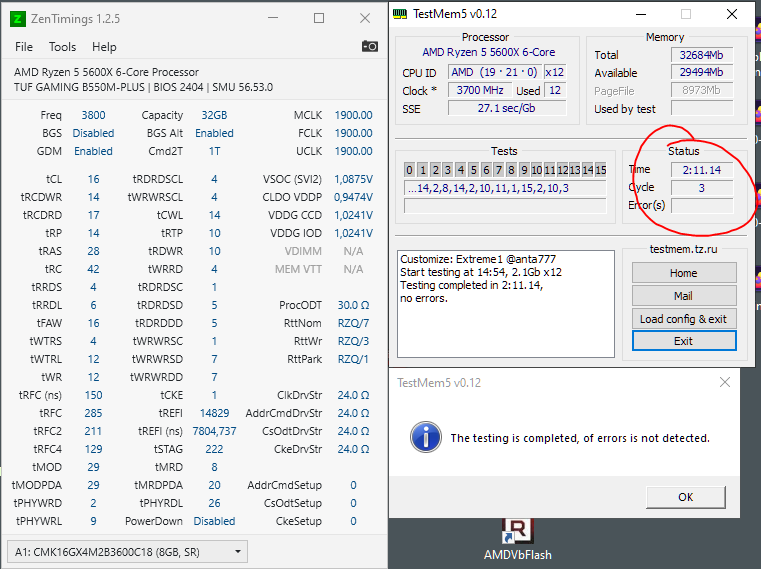Click the testing completed message text

pos(580,438)
